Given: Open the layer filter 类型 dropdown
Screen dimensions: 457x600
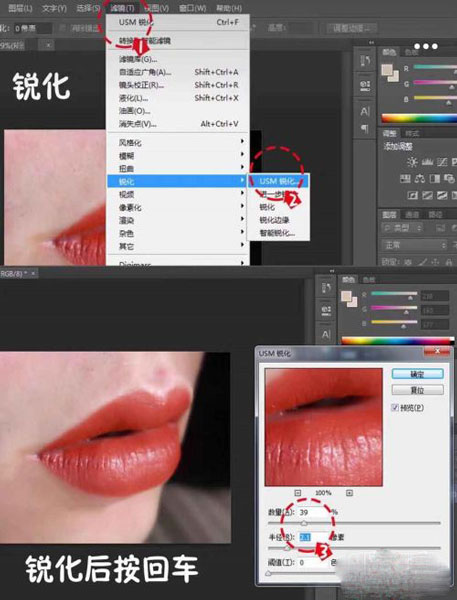Looking at the screenshot, I should click(x=402, y=228).
